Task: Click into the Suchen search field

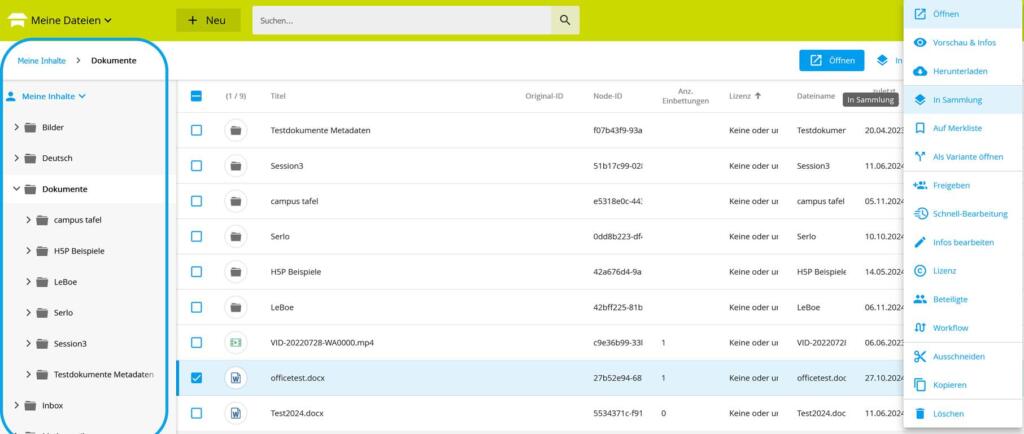Action: [x=402, y=20]
